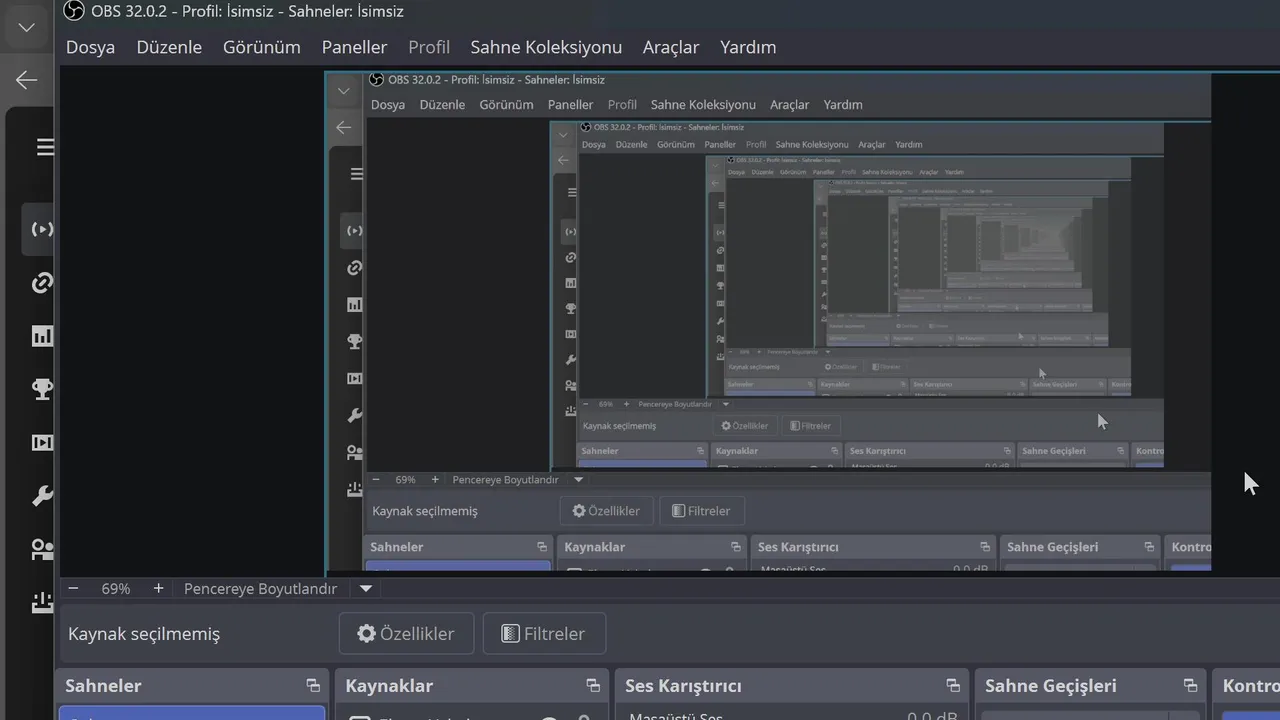Undock the Kaynaklar panel with its float icon
1280x720 pixels.
(x=593, y=686)
